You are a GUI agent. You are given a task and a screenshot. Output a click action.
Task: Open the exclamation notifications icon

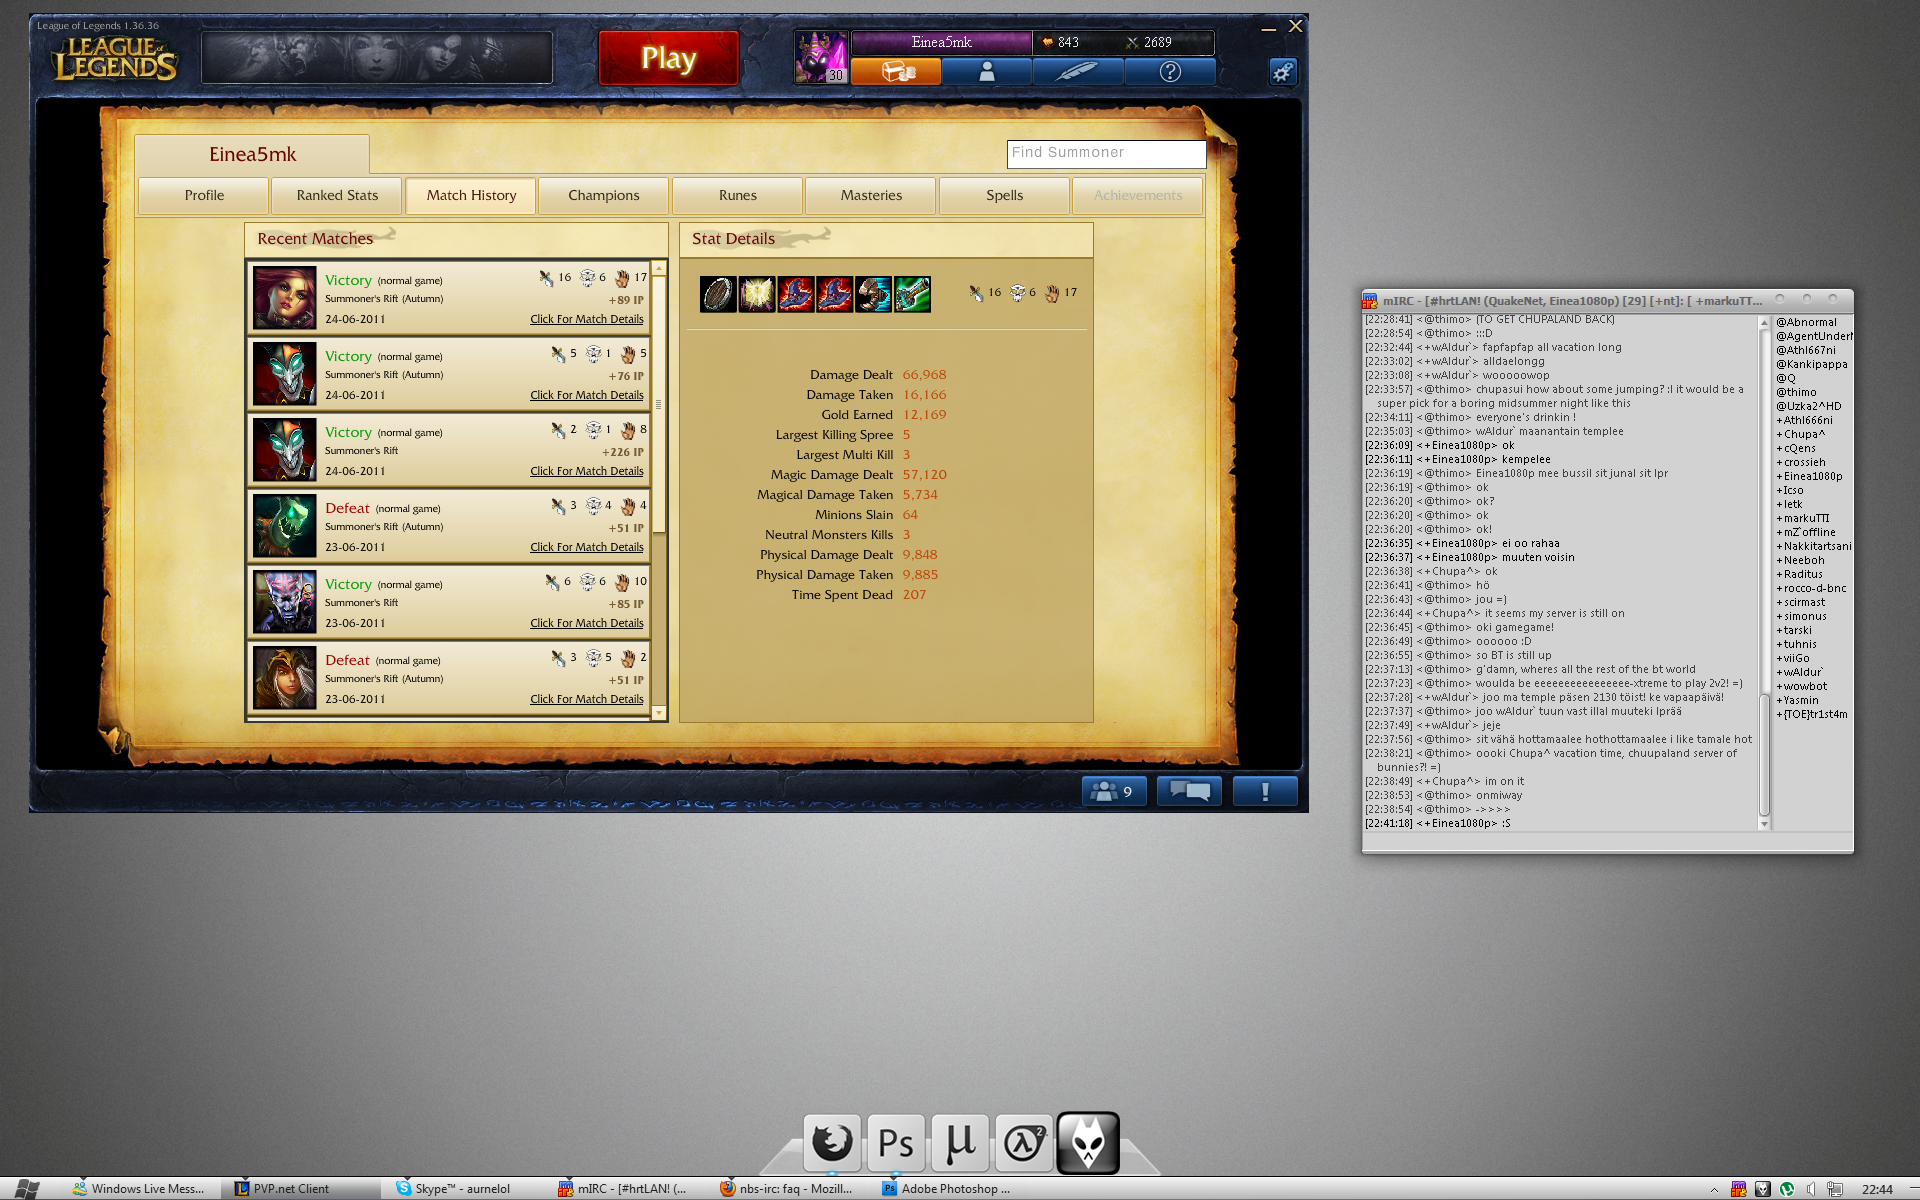1265,791
